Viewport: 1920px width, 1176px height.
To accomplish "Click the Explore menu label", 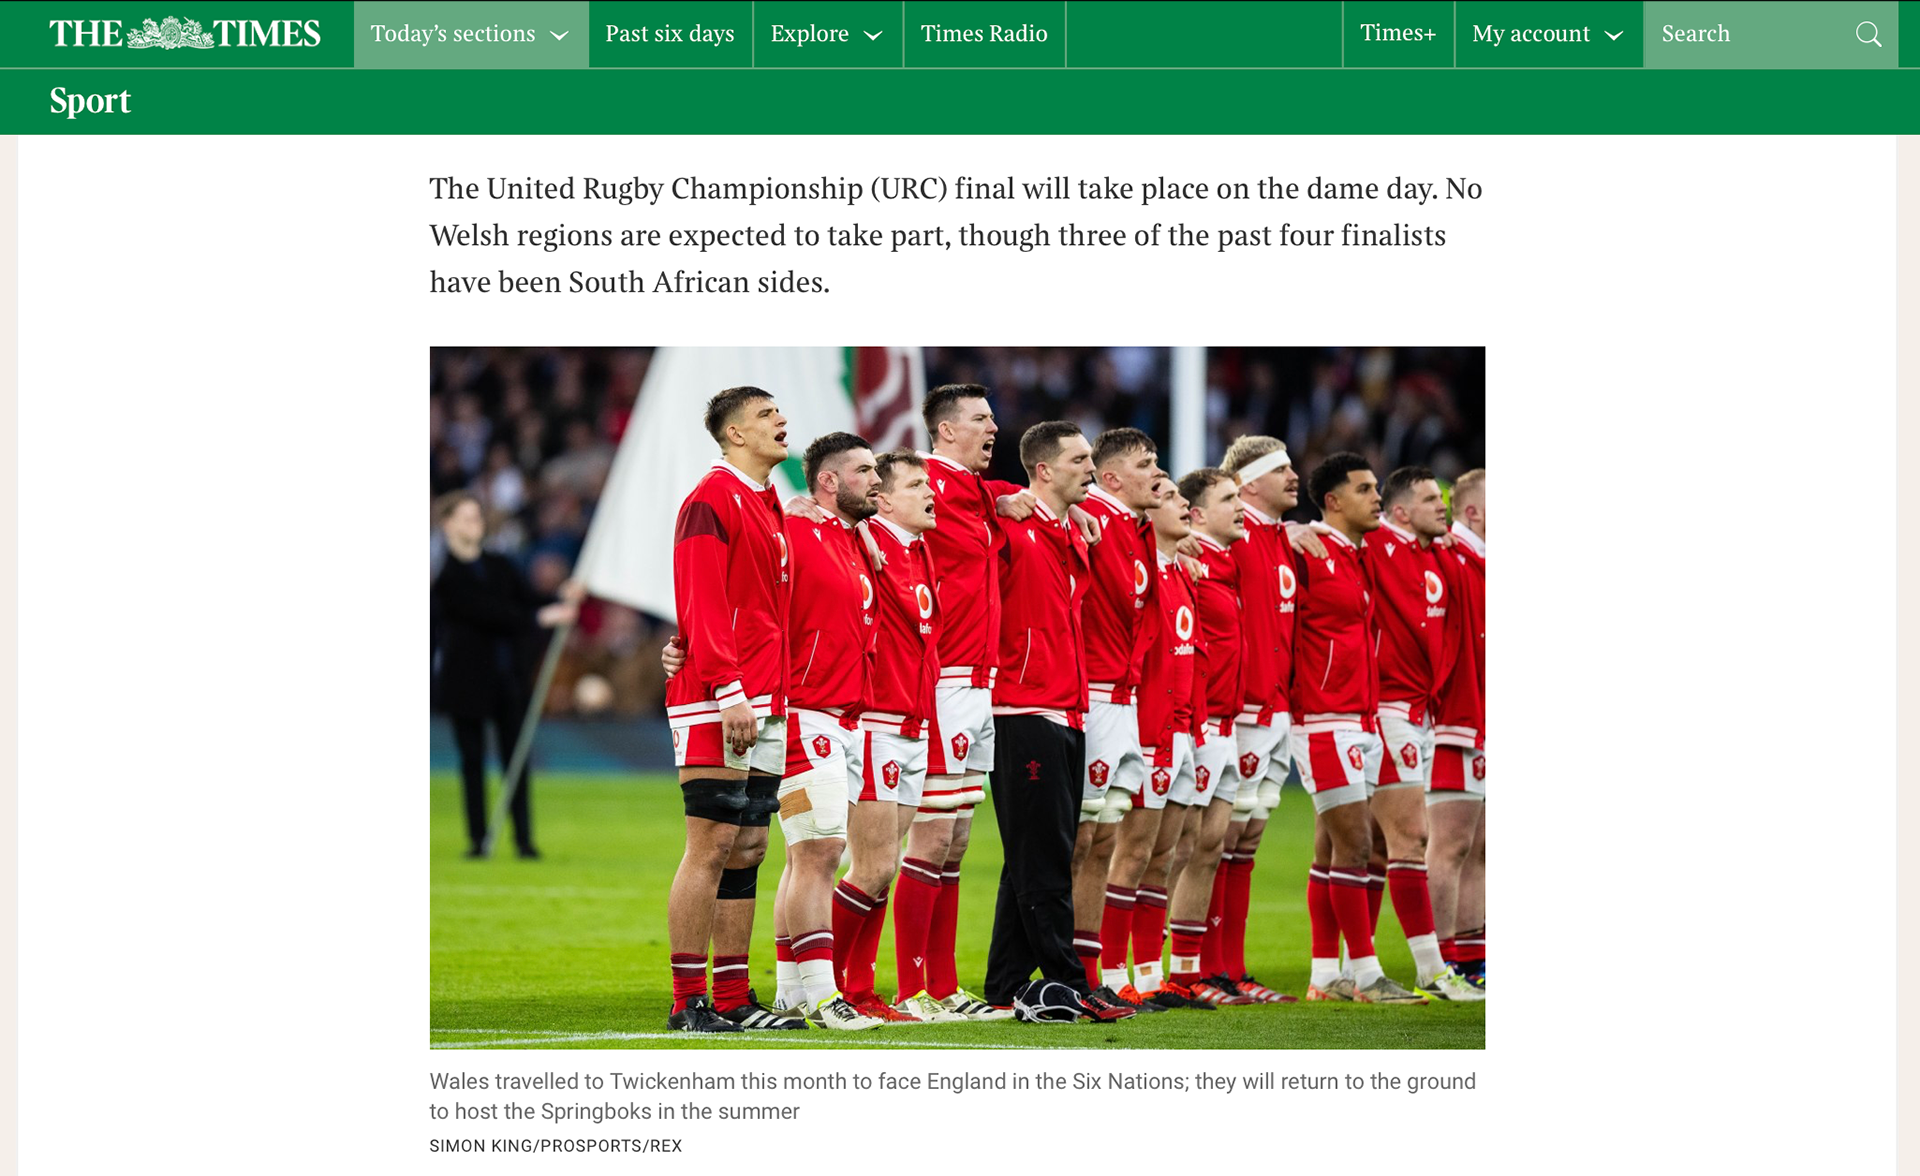I will pyautogui.click(x=809, y=34).
